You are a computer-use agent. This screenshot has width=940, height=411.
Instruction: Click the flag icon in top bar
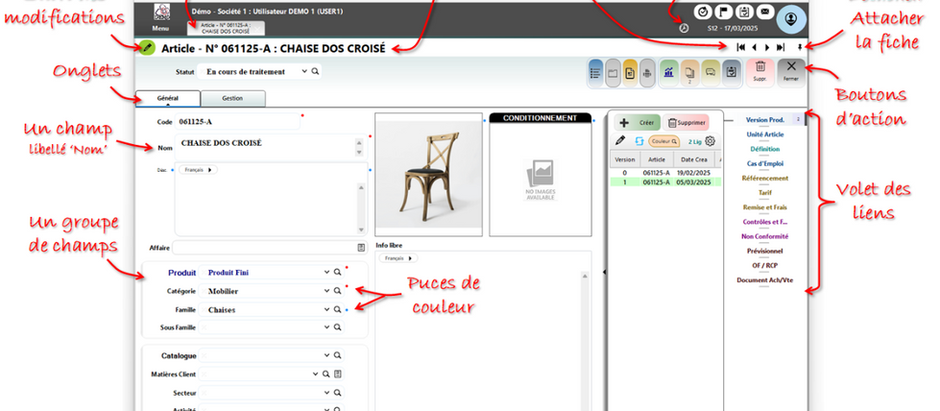tap(723, 11)
